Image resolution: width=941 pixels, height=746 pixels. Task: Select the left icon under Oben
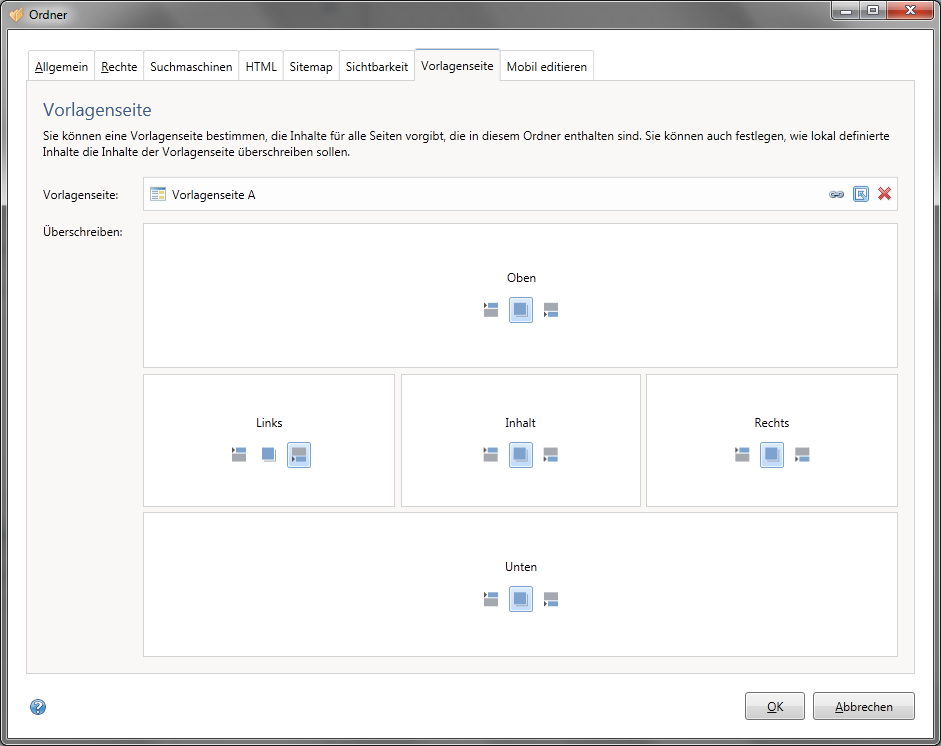tap(490, 310)
